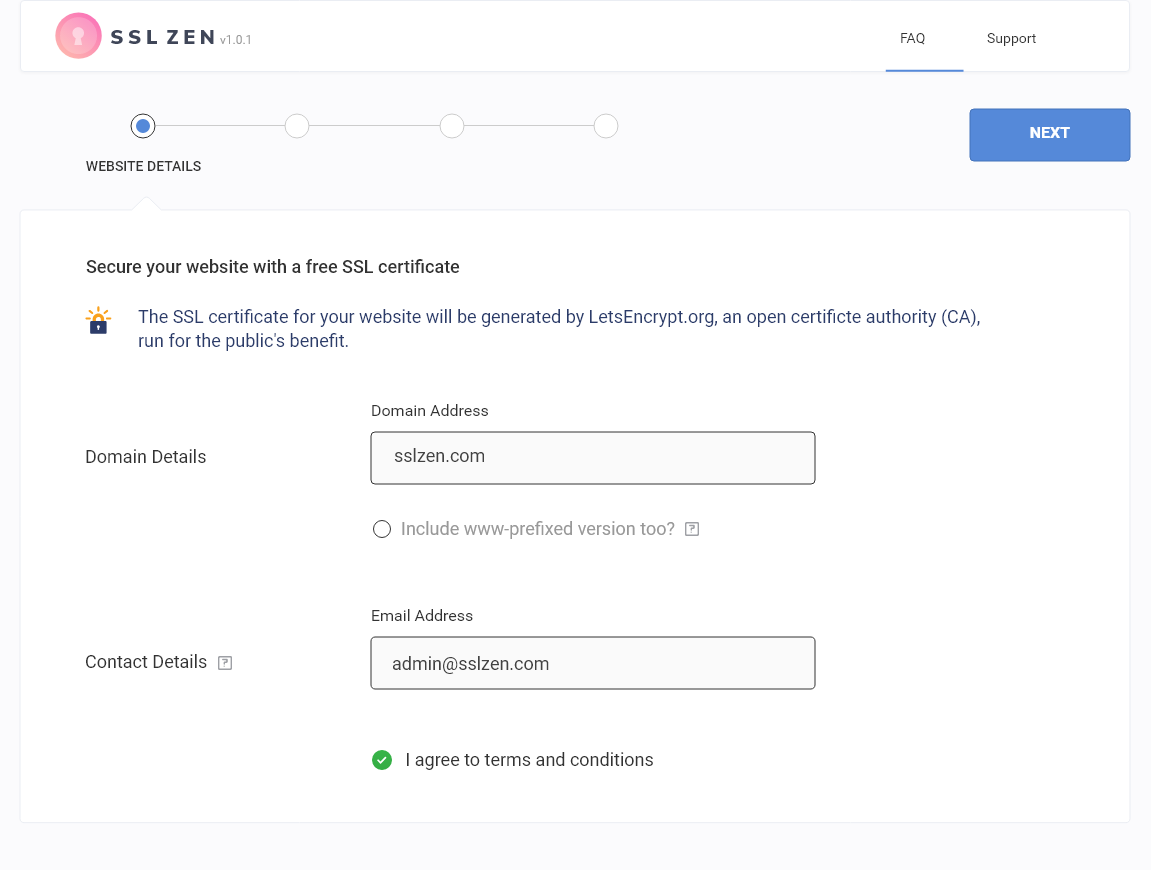This screenshot has width=1151, height=870.
Task: Click the third wizard step circle
Action: [x=452, y=126]
